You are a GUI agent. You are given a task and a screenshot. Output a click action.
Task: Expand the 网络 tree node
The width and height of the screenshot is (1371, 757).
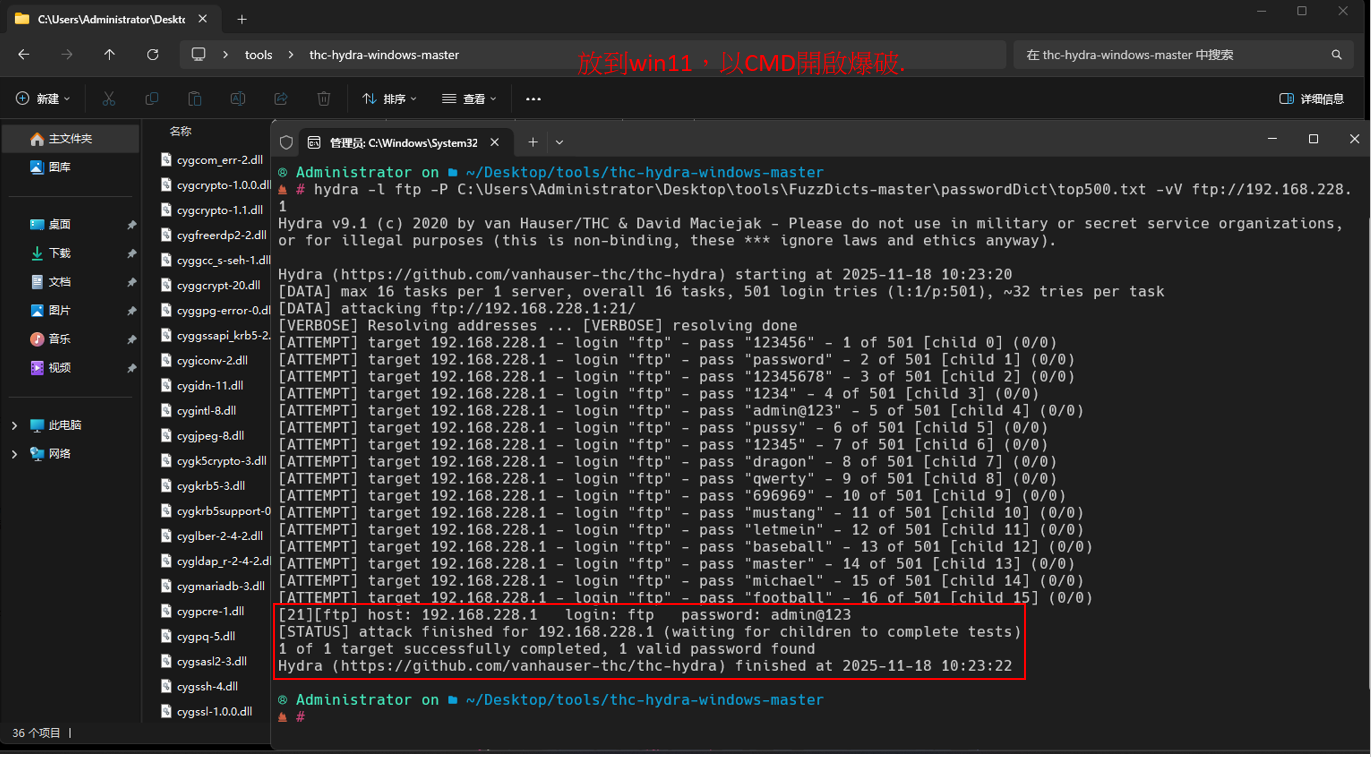click(14, 454)
